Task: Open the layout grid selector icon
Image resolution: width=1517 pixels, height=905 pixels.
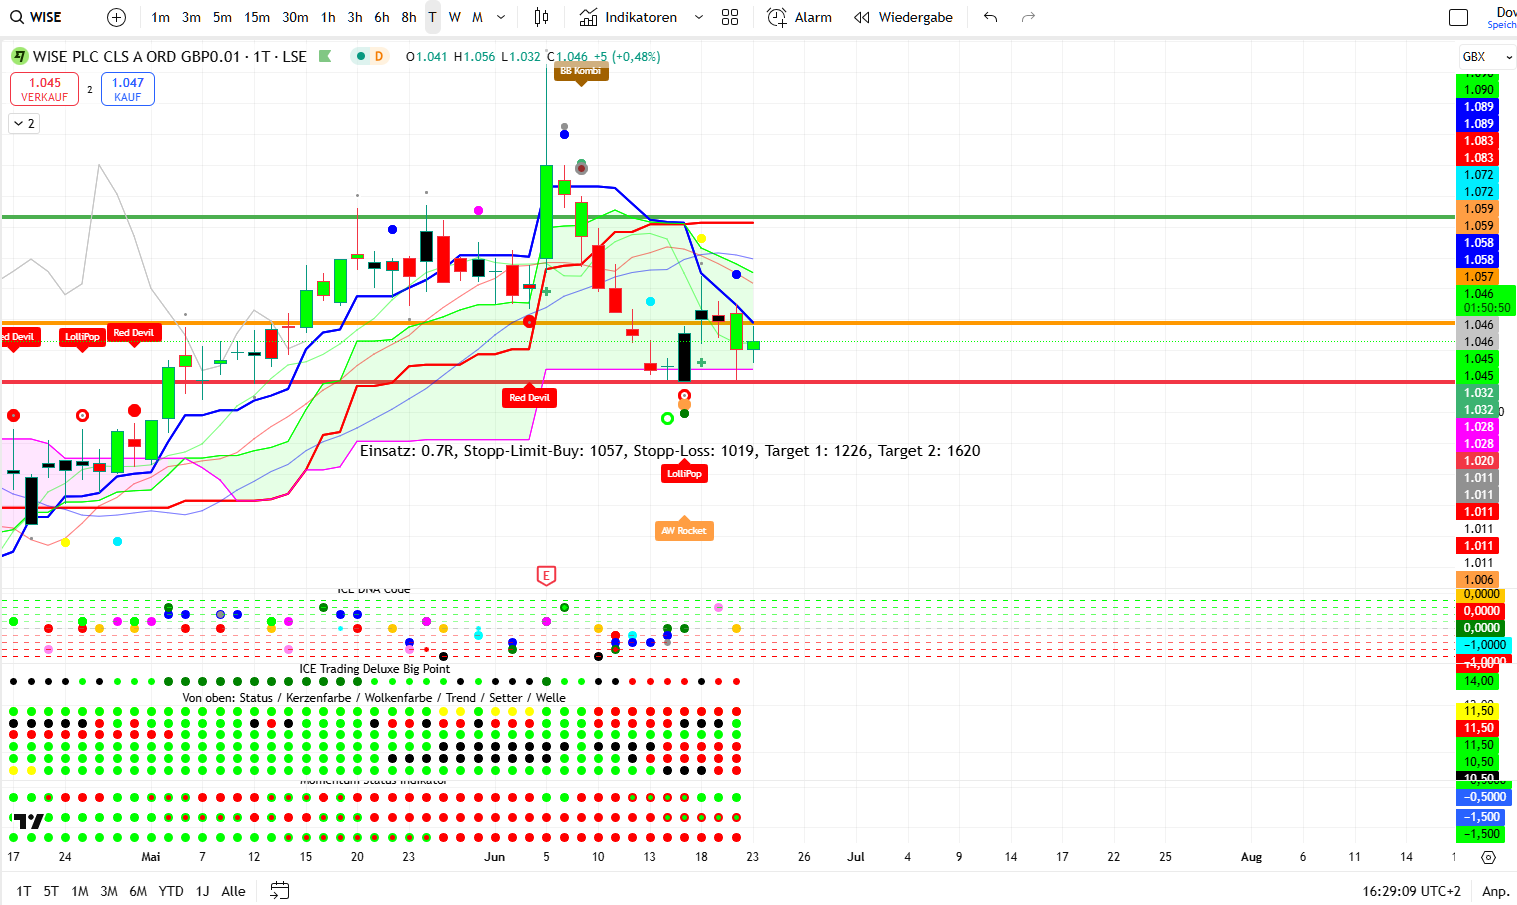Action: click(730, 17)
